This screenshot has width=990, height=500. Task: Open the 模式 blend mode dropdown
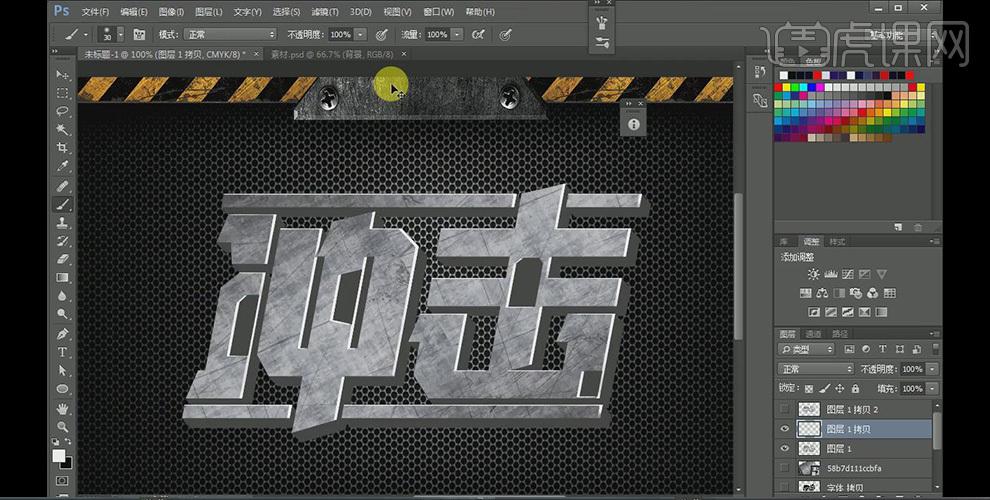point(230,35)
